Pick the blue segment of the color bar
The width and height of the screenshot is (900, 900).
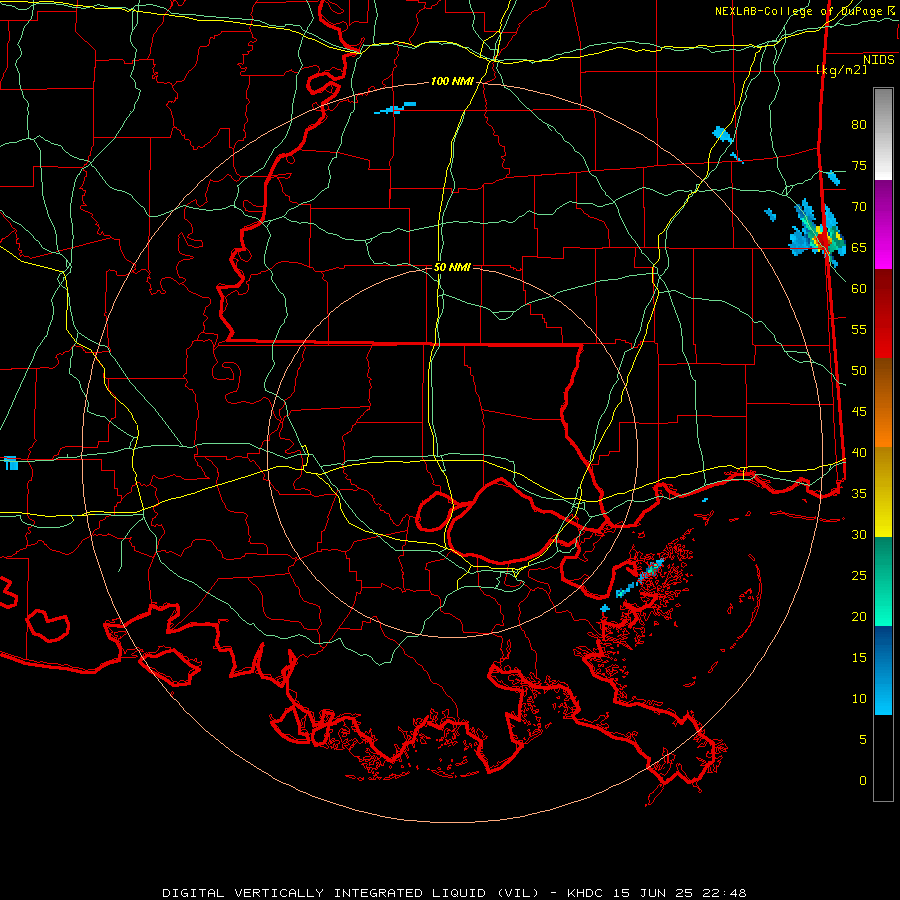(883, 670)
